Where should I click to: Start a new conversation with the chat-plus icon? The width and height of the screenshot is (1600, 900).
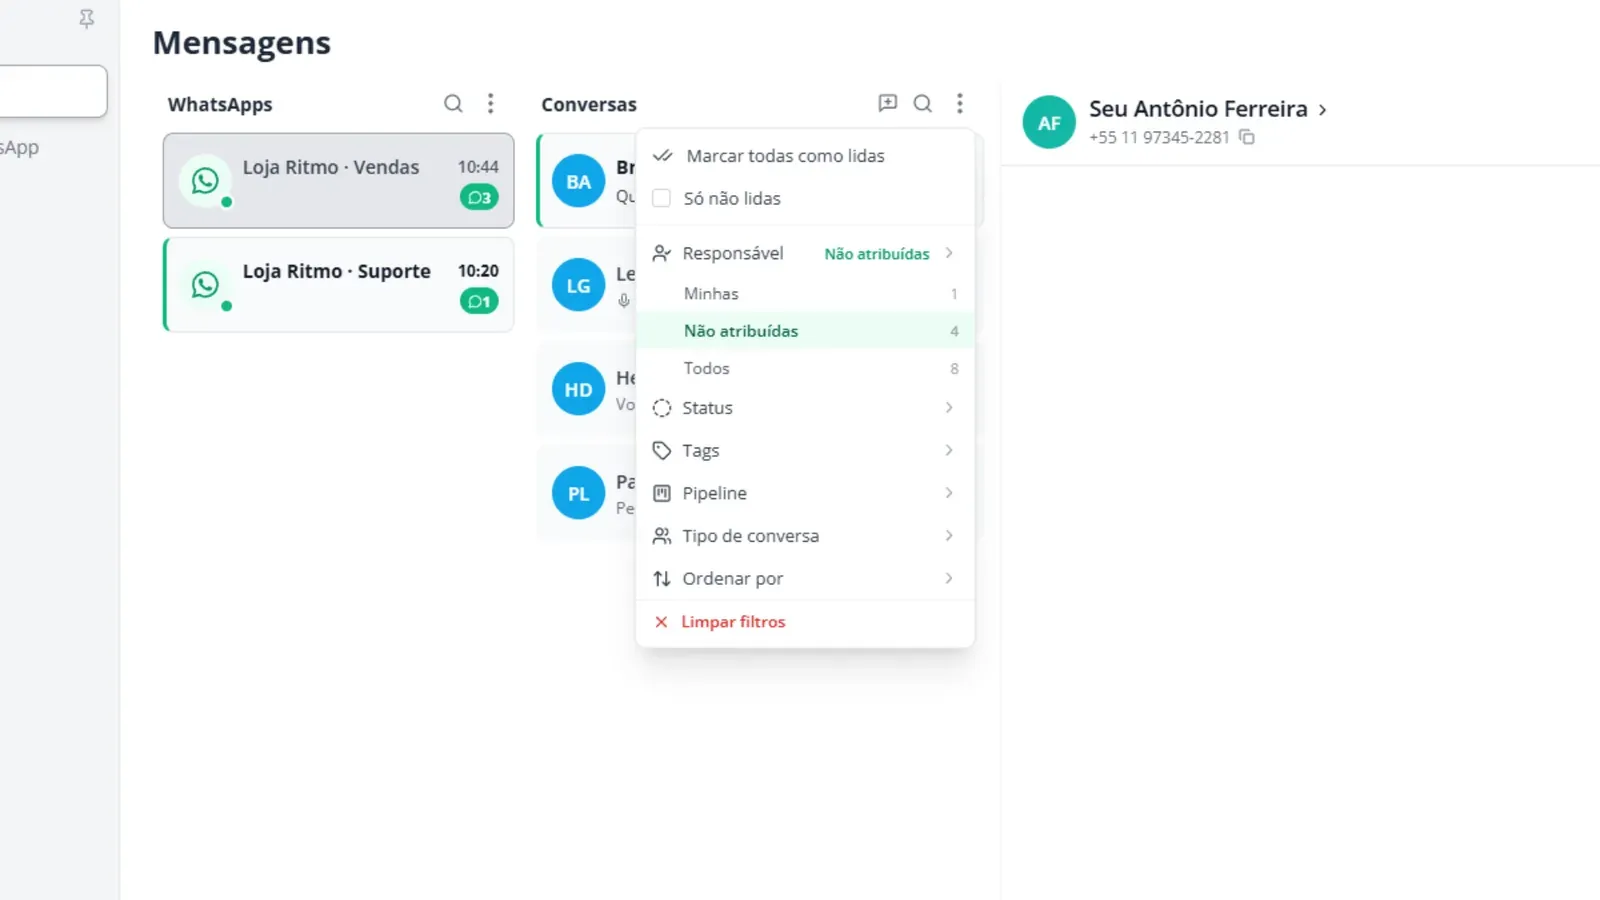point(887,103)
